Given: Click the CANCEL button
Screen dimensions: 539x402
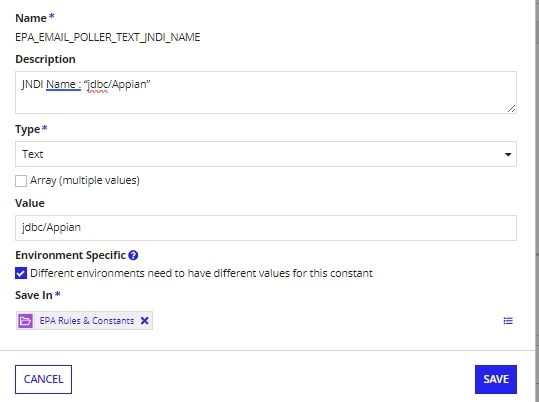Looking at the screenshot, I should [x=43, y=379].
